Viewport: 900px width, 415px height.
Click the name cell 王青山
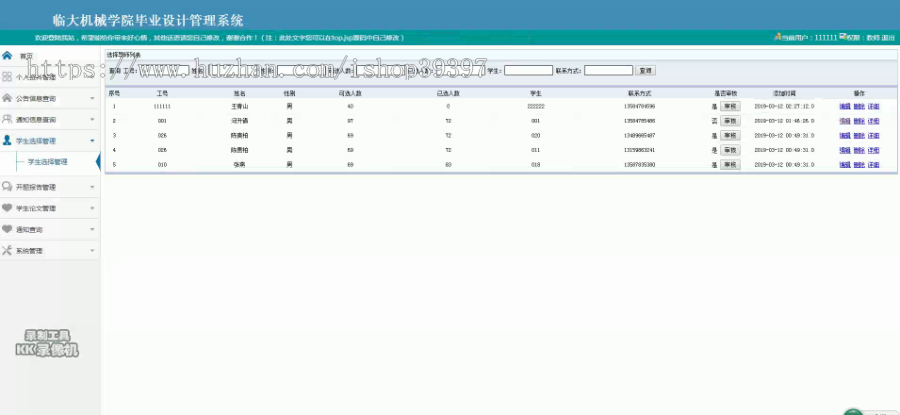click(239, 107)
